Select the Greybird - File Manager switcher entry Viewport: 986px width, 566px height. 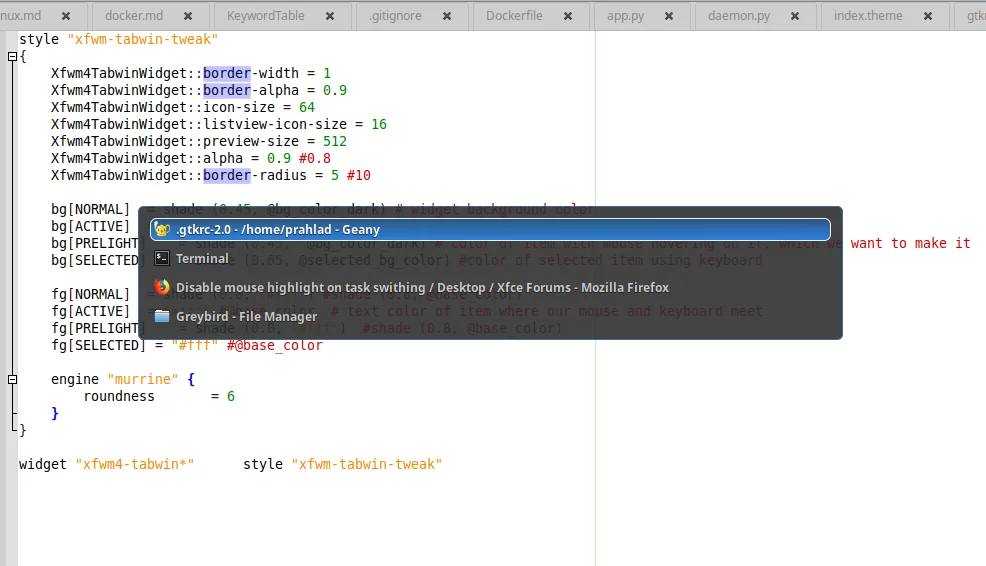246,316
